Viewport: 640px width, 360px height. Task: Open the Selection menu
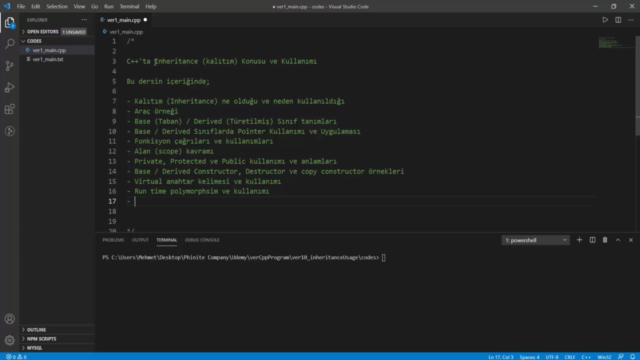tap(57, 7)
